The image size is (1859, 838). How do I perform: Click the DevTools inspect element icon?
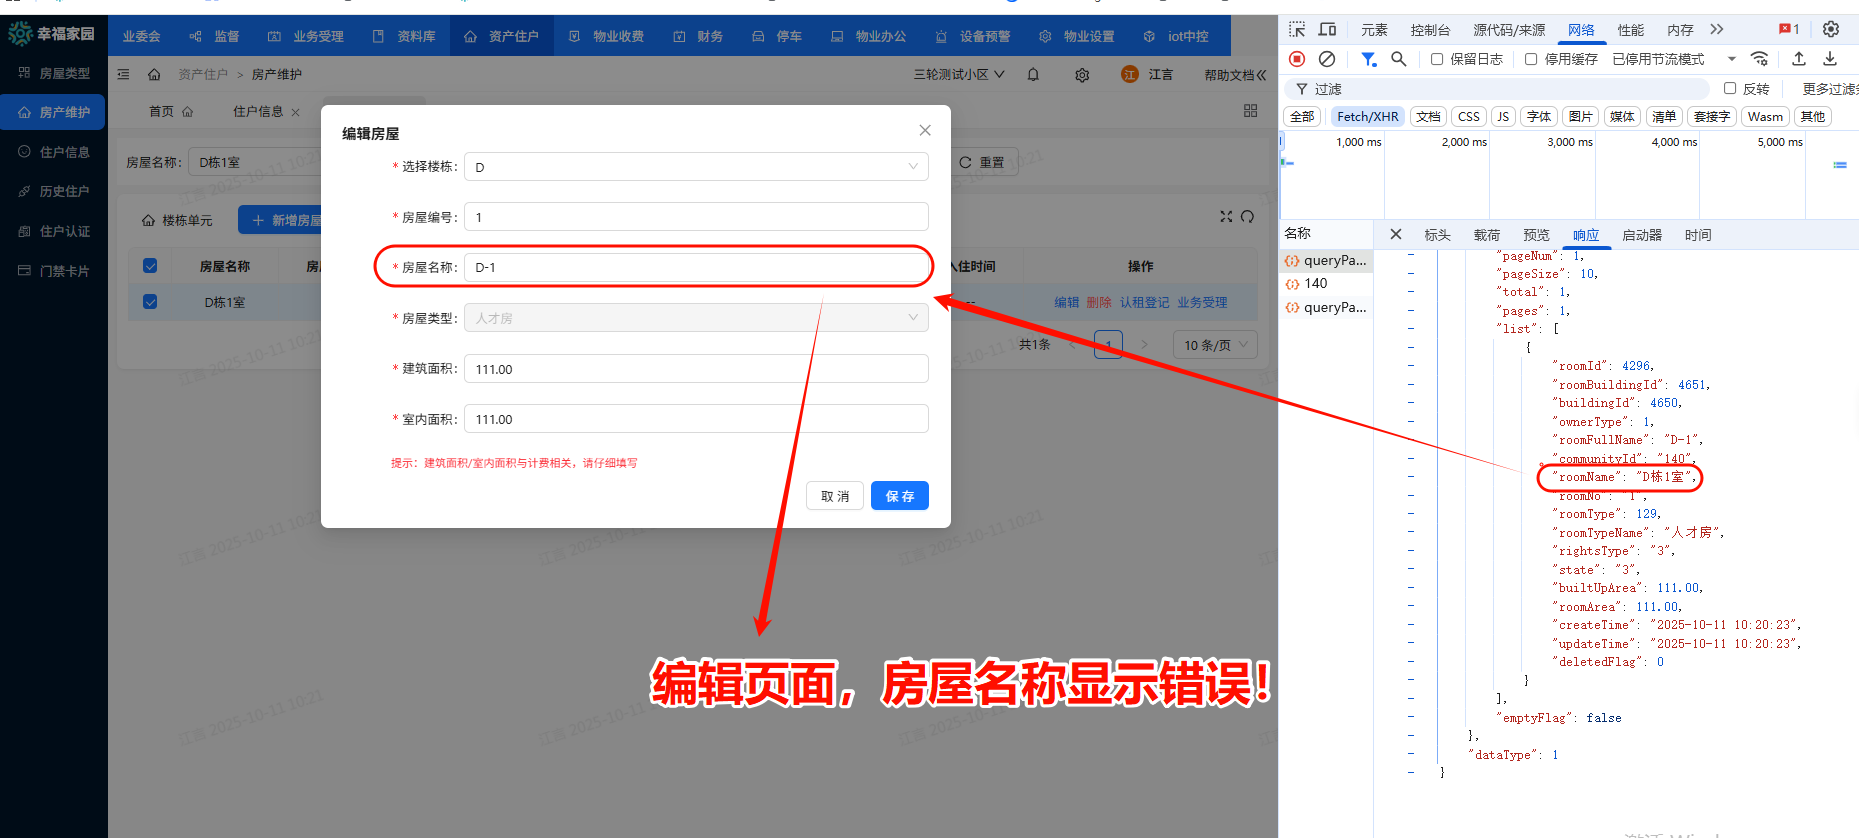pyautogui.click(x=1297, y=29)
